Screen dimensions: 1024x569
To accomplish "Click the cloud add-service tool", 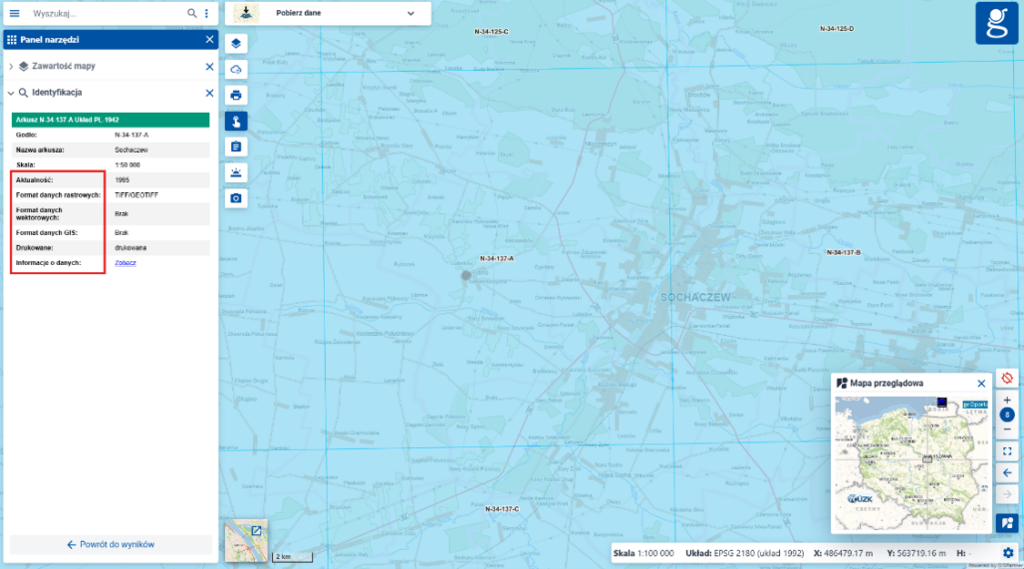I will click(x=236, y=69).
